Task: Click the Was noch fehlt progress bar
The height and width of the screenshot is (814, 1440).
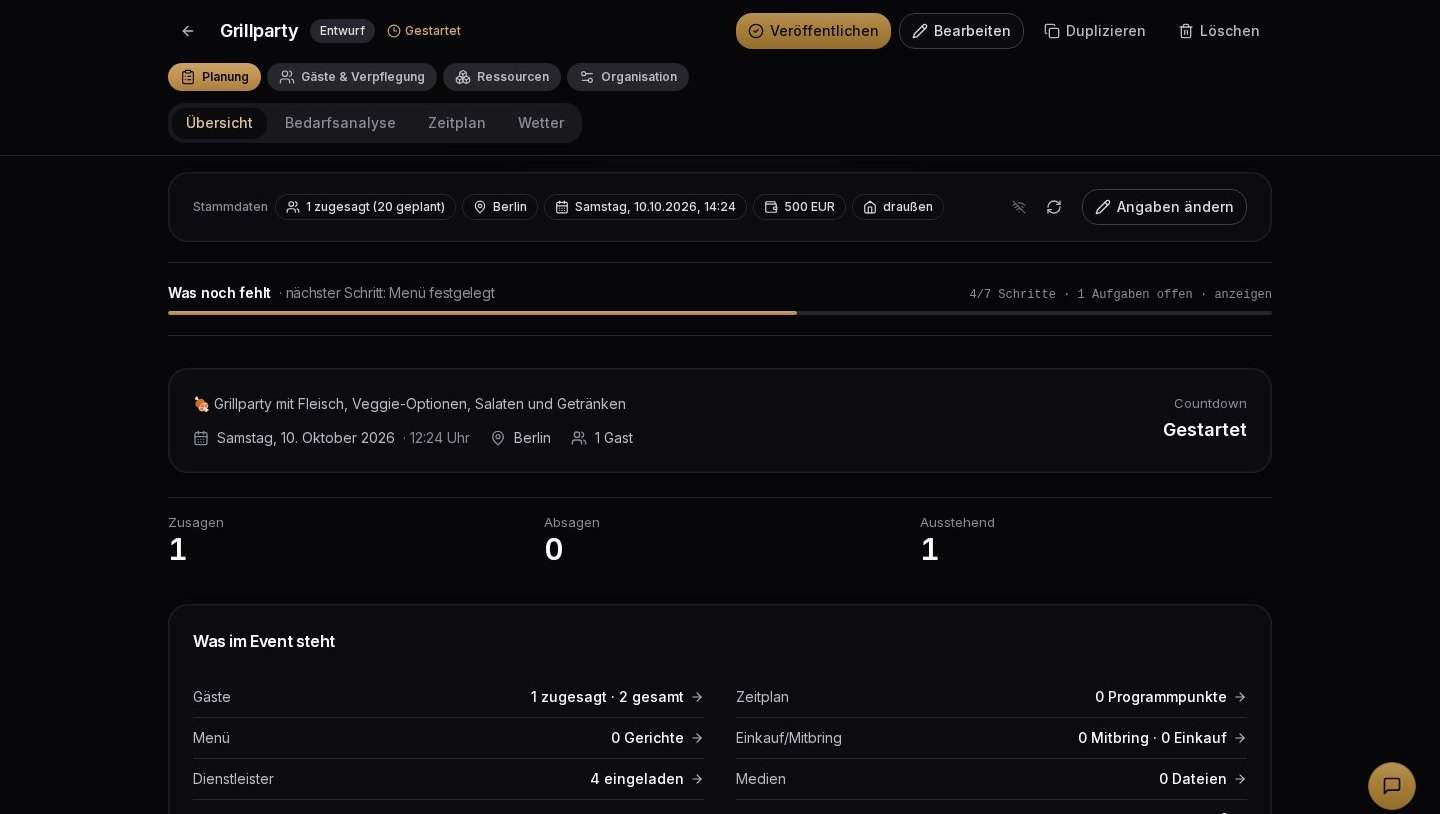Action: click(720, 313)
